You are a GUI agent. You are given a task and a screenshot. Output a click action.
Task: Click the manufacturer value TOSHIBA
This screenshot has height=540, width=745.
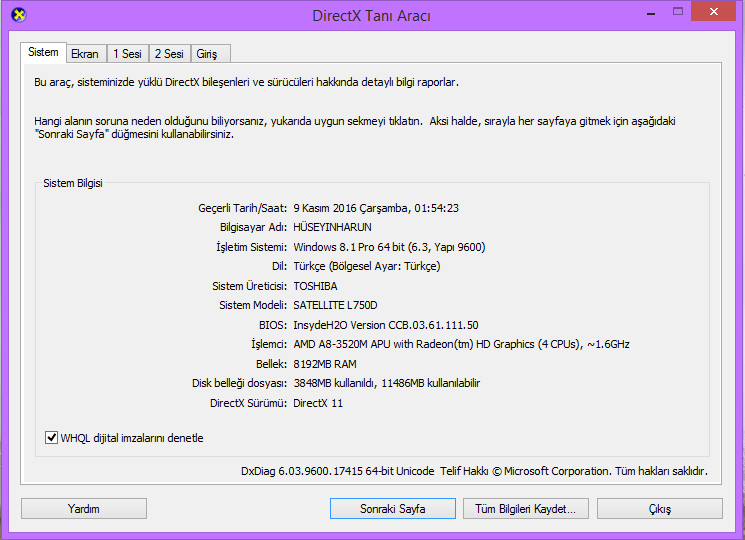315,286
